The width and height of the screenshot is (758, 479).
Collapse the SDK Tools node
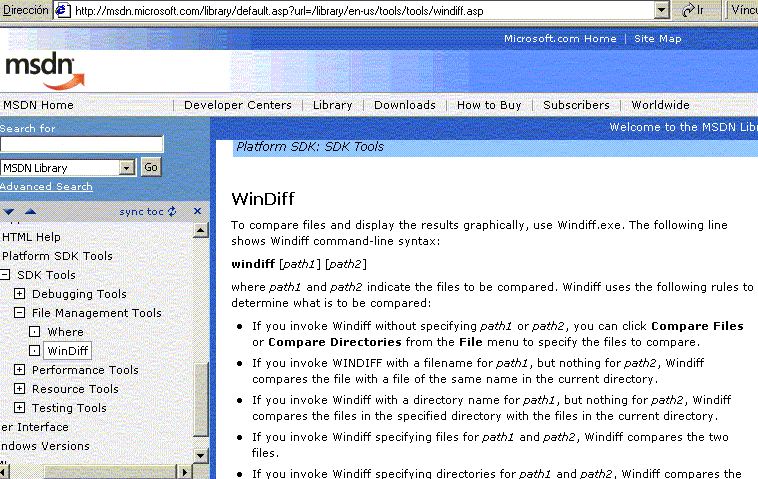tap(5, 275)
